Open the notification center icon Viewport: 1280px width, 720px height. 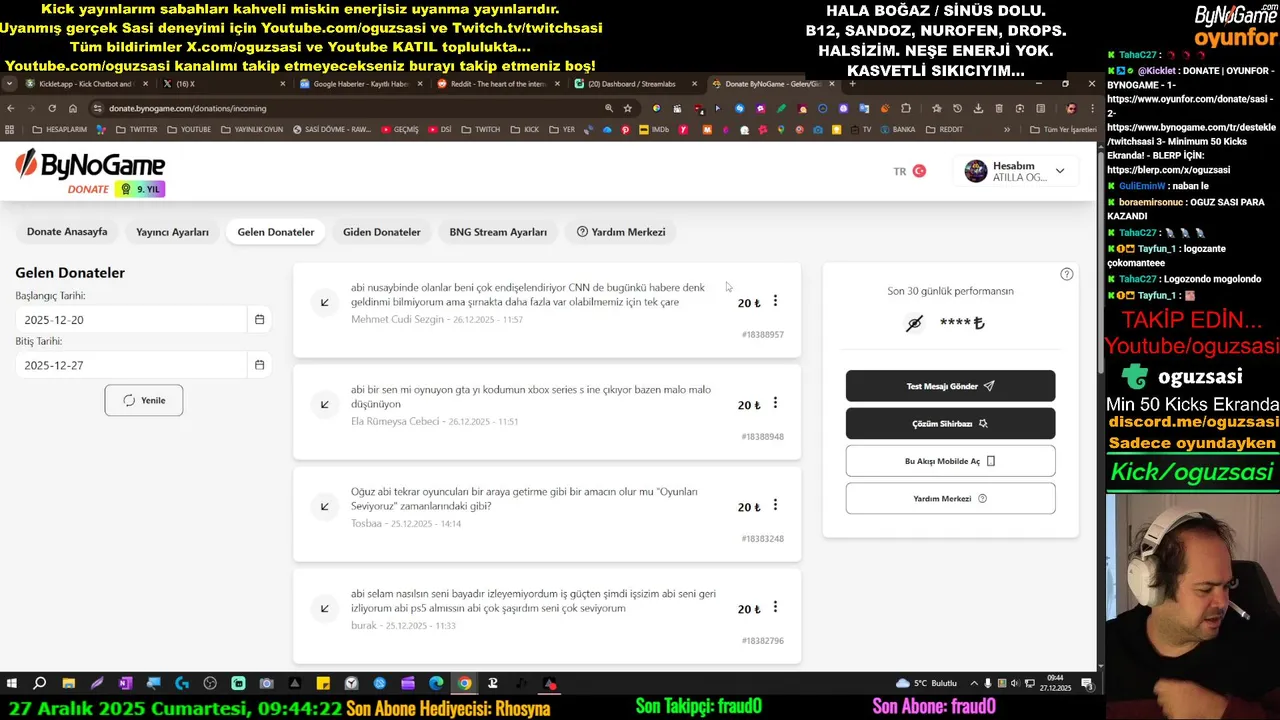coord(1087,683)
